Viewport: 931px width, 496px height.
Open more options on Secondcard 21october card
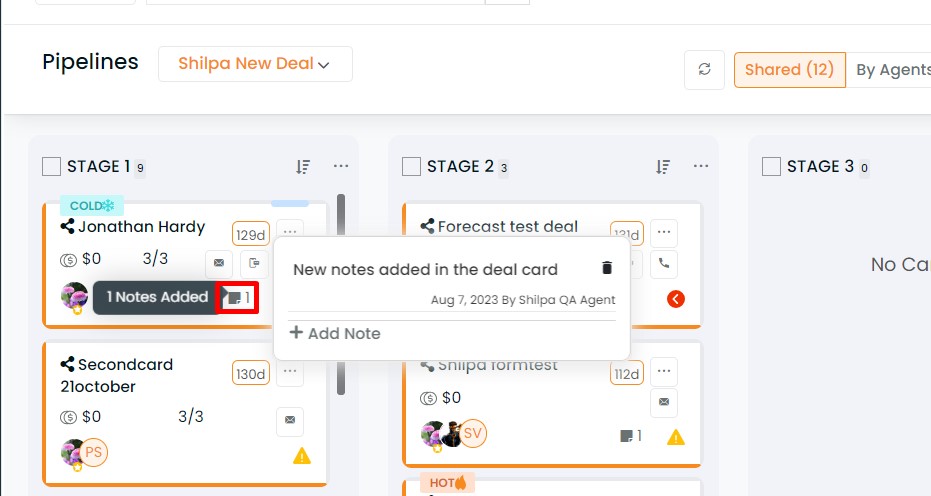click(290, 372)
